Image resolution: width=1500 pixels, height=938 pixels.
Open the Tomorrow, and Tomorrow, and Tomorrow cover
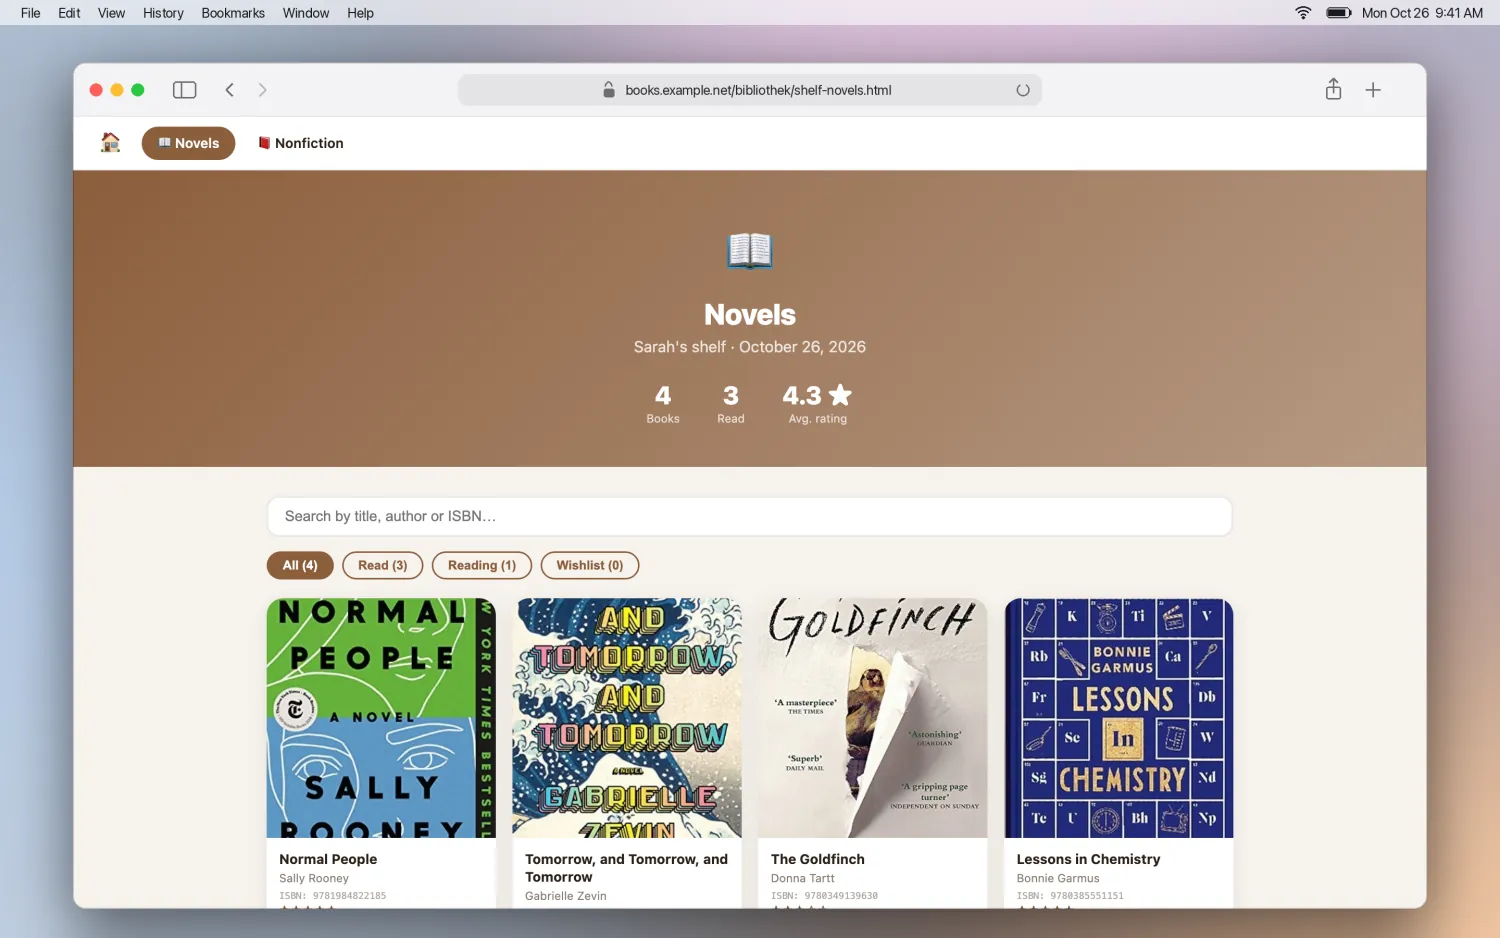(x=627, y=718)
